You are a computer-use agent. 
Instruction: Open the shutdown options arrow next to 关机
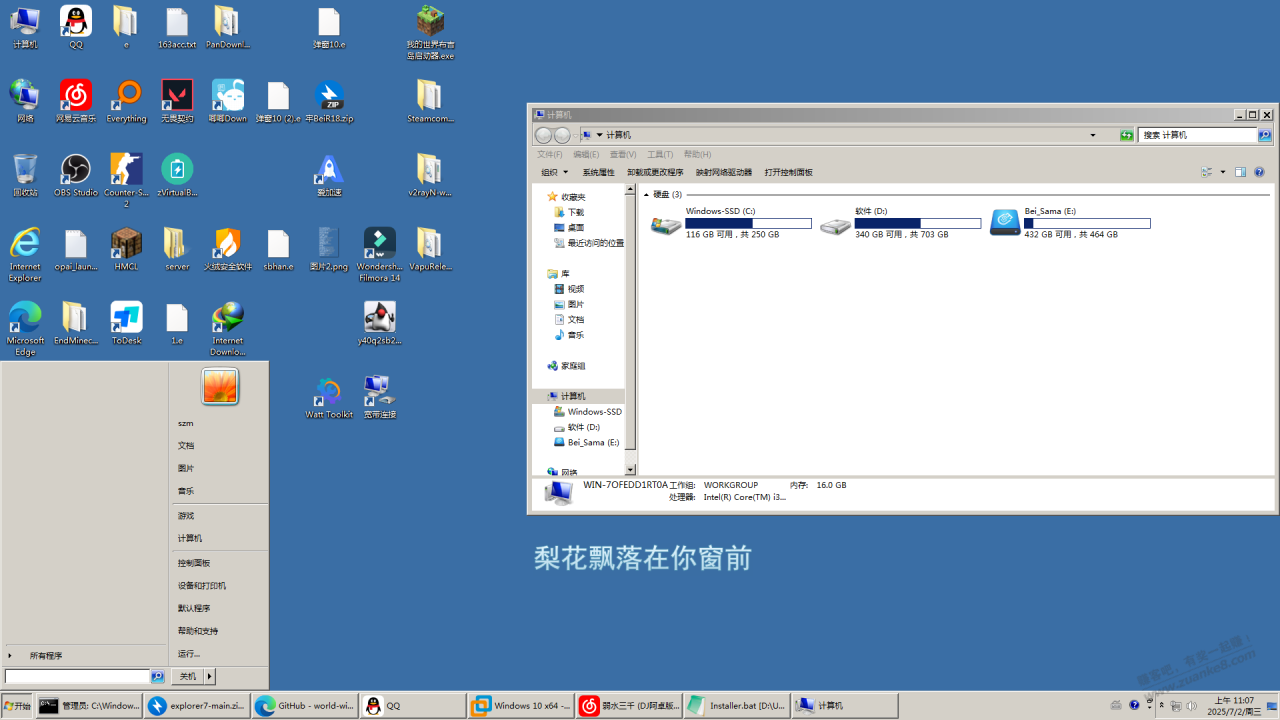(x=210, y=677)
